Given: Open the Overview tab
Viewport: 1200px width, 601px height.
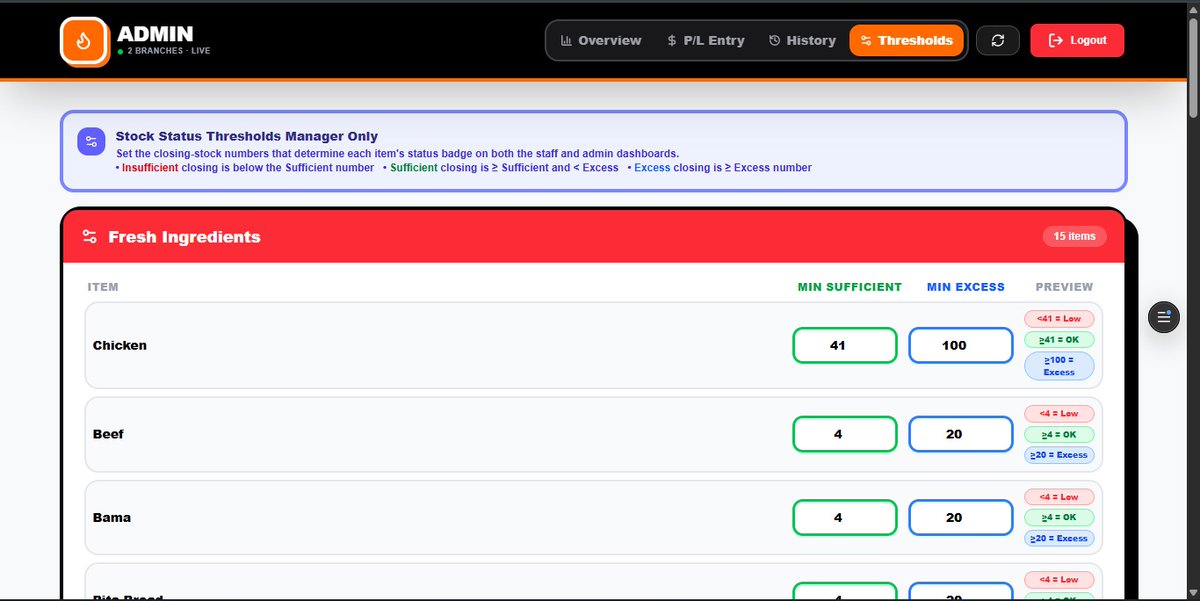Looking at the screenshot, I should pyautogui.click(x=601, y=41).
